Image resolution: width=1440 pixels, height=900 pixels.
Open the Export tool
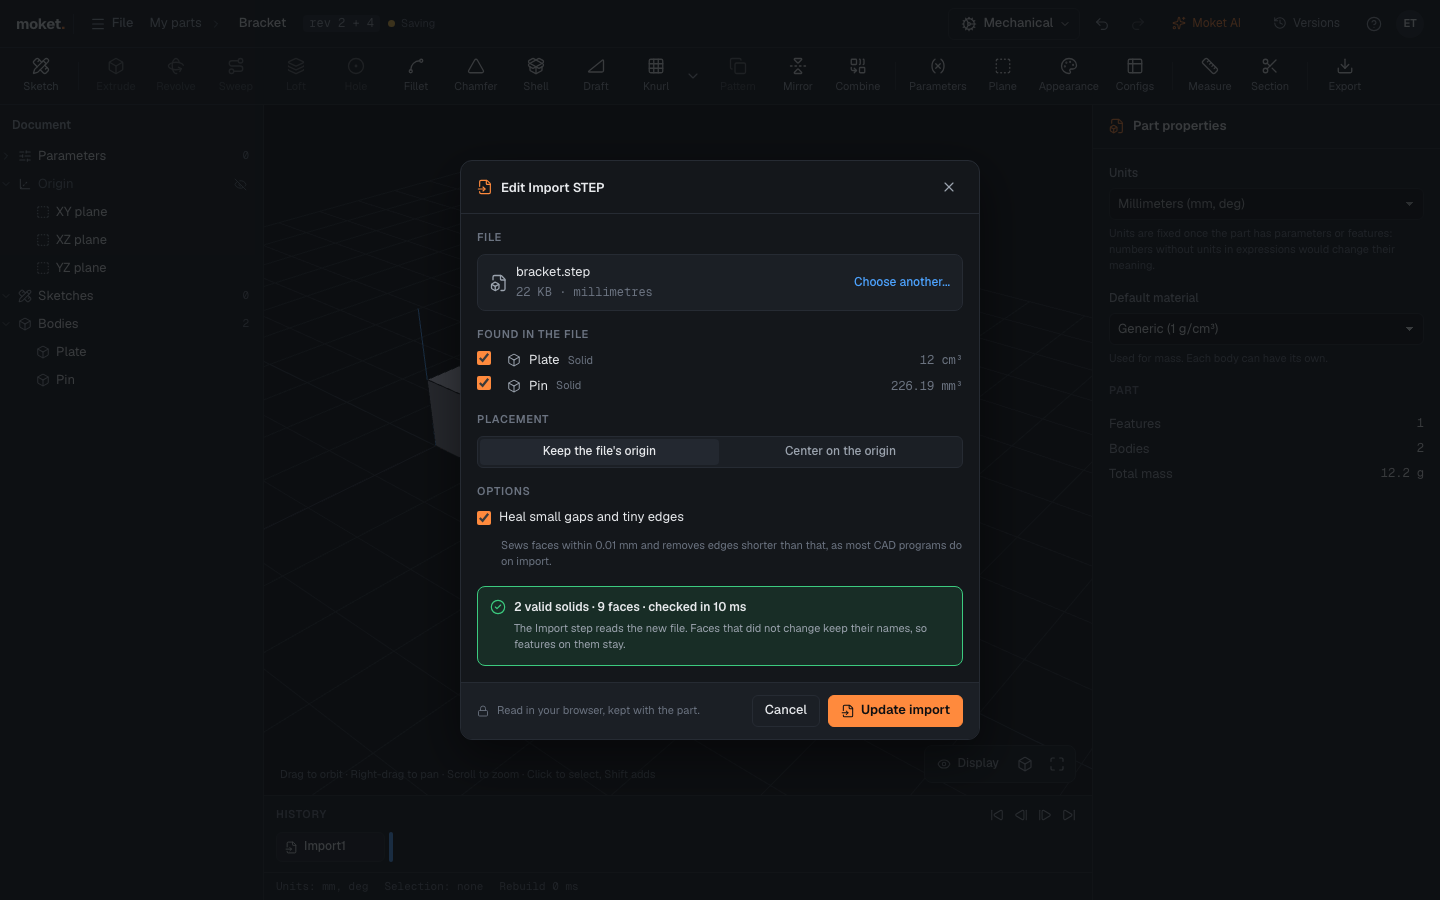1345,74
